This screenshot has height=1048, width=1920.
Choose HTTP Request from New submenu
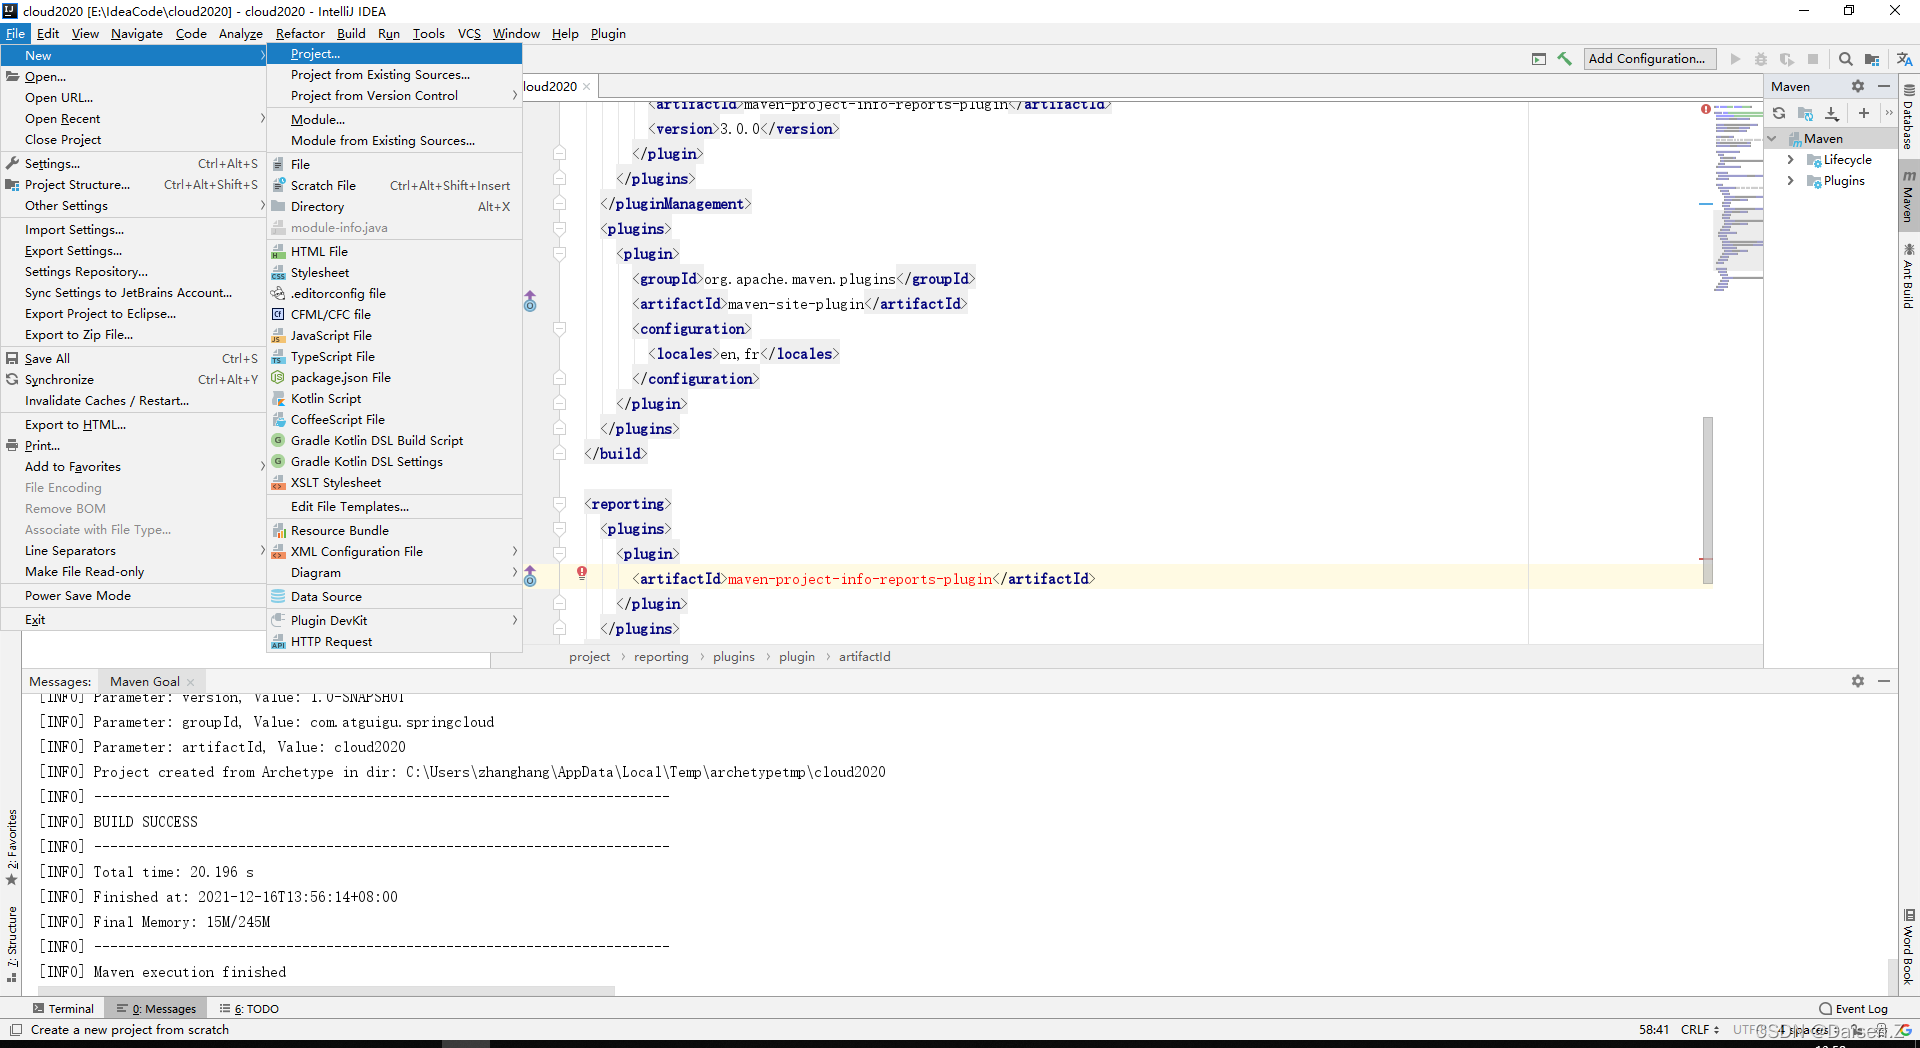pyautogui.click(x=394, y=642)
